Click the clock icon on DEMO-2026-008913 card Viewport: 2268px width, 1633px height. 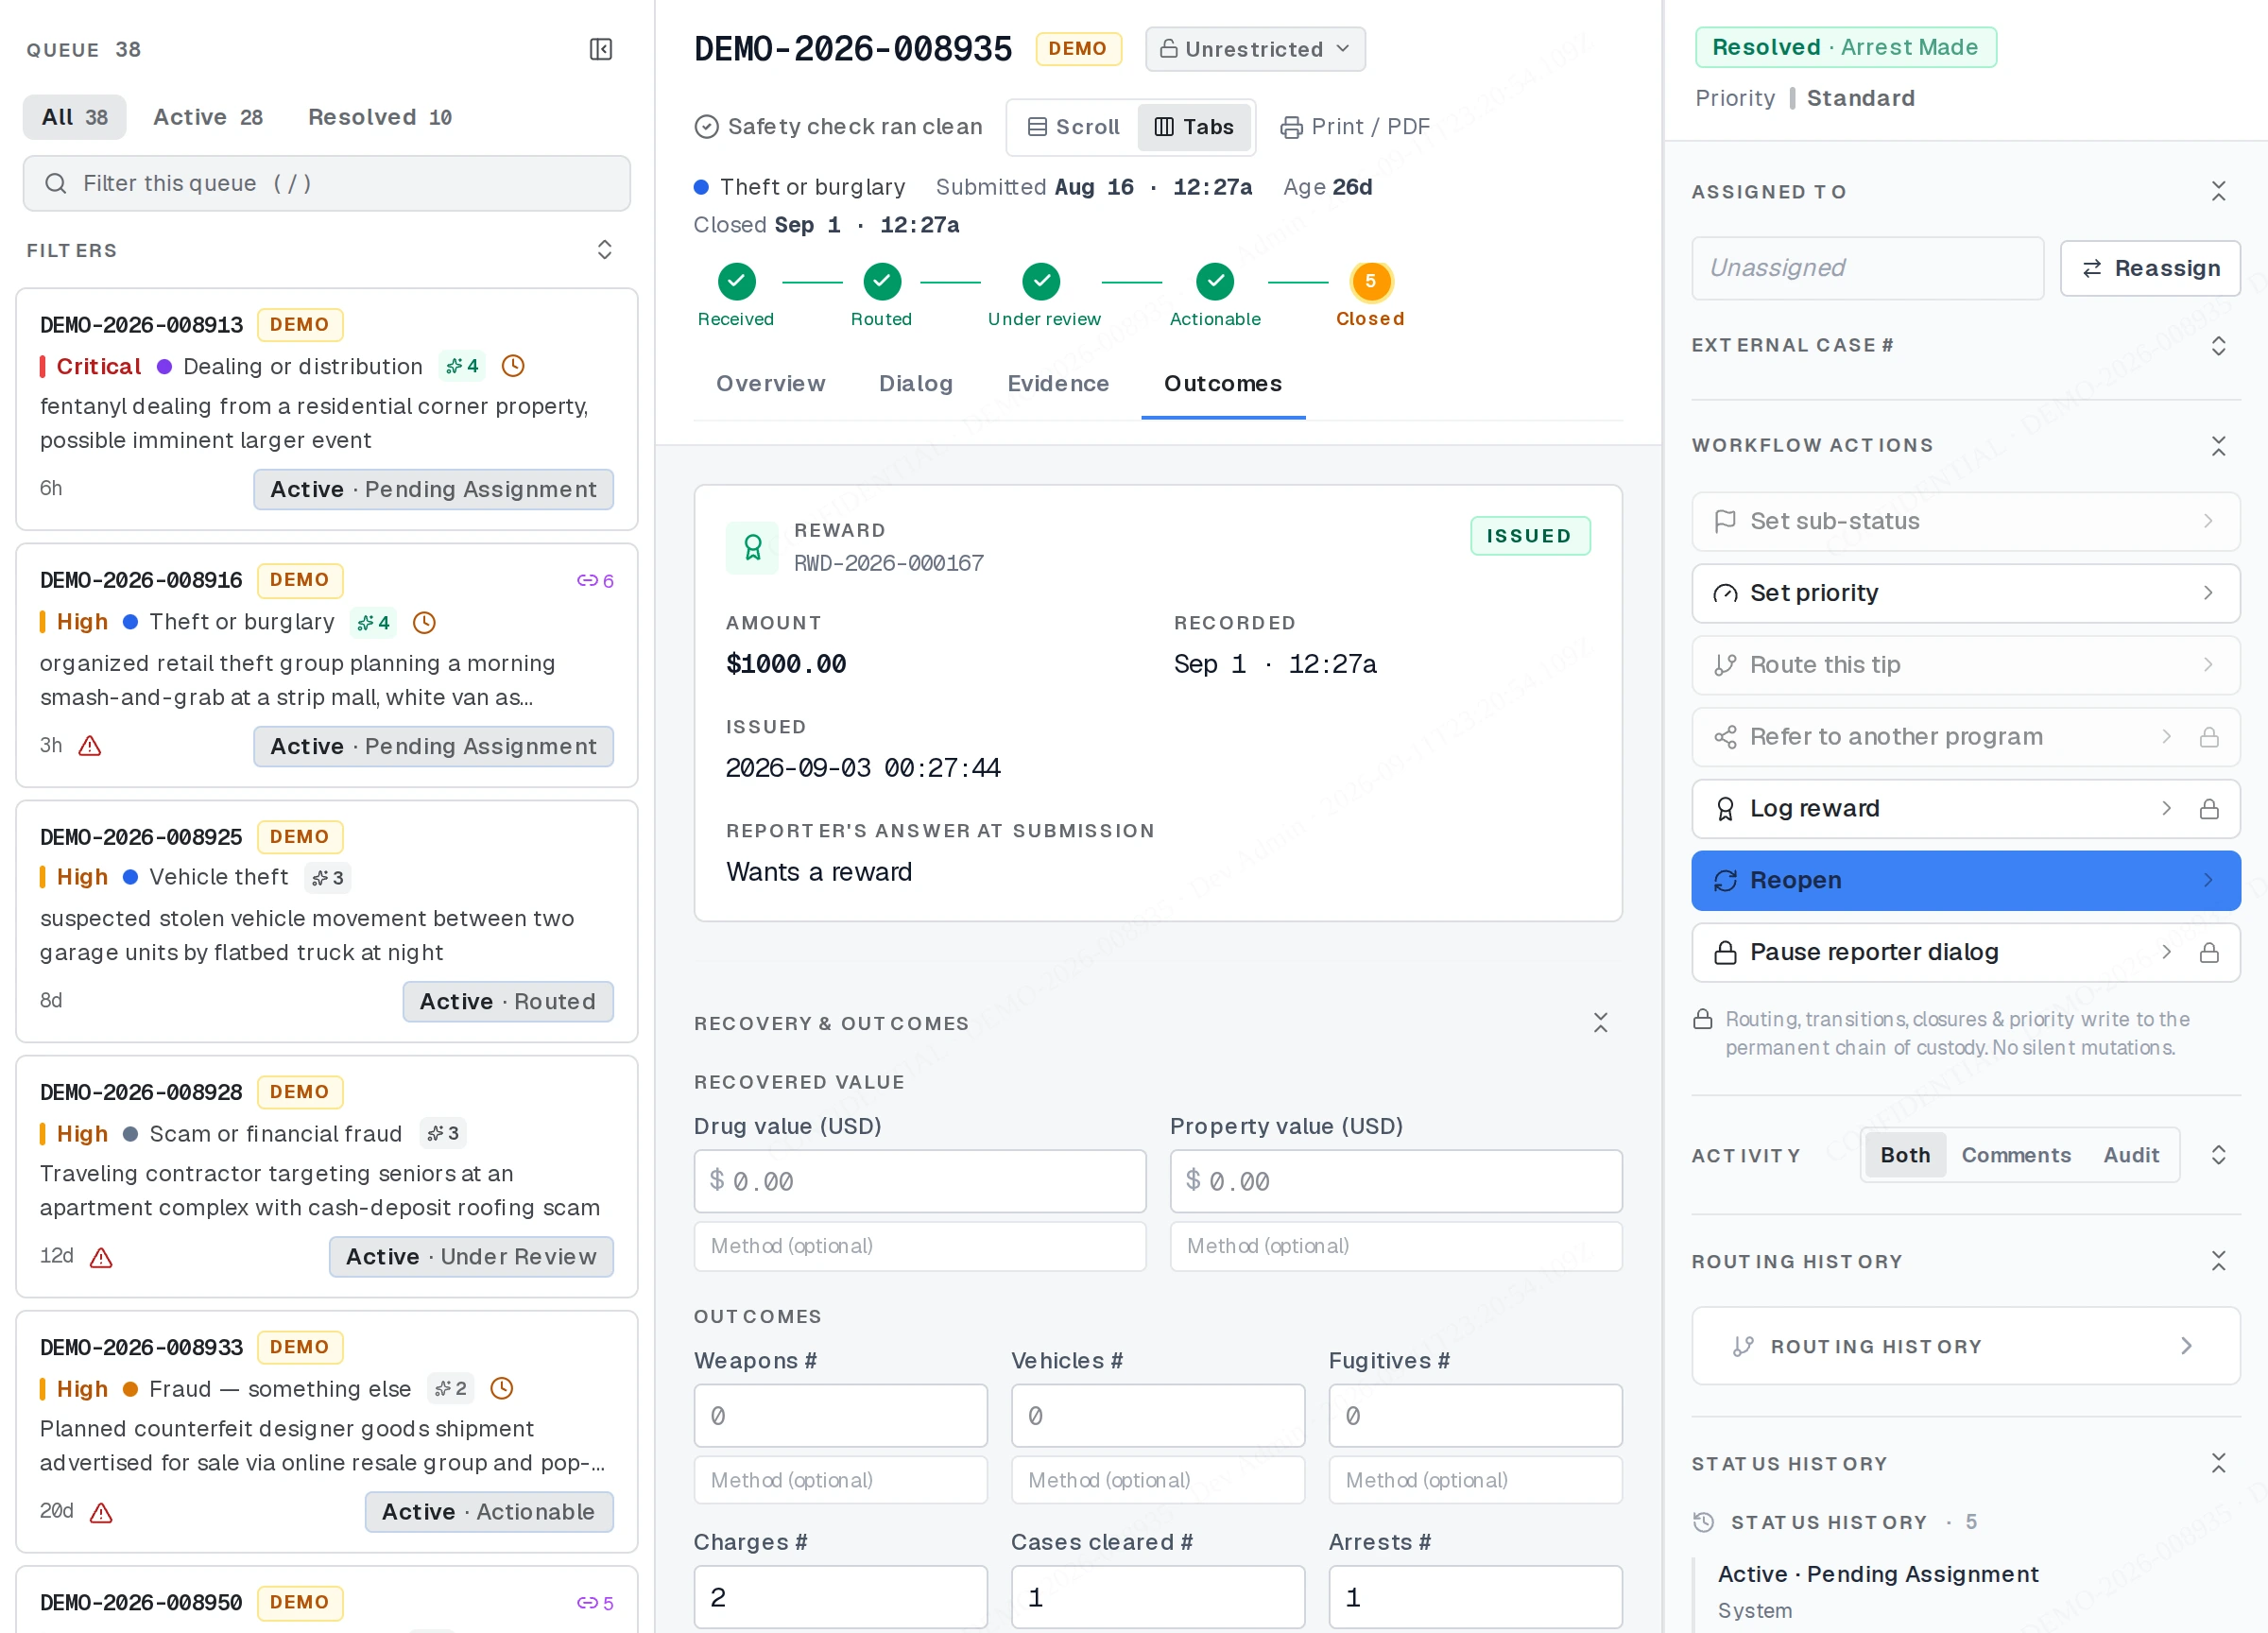[x=513, y=366]
